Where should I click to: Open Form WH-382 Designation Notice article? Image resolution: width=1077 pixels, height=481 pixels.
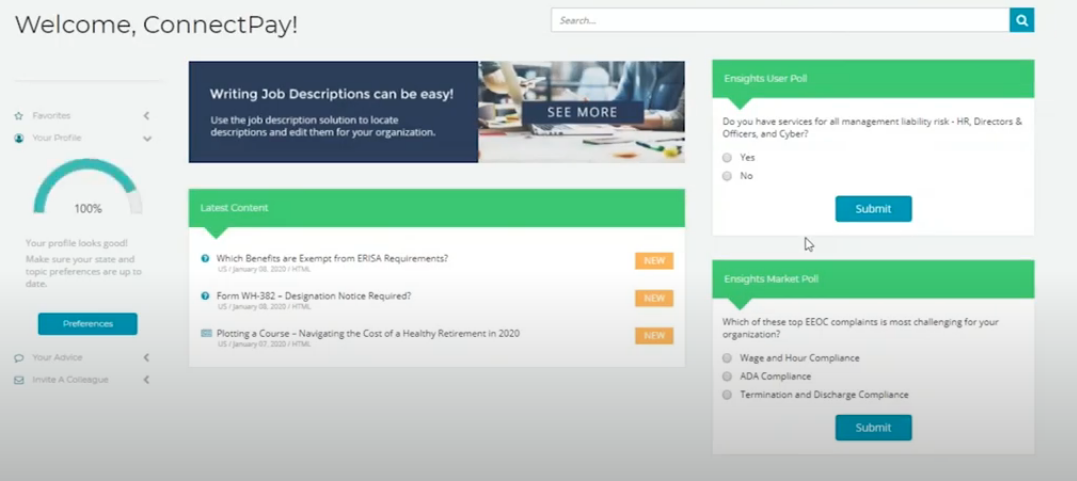(x=314, y=296)
